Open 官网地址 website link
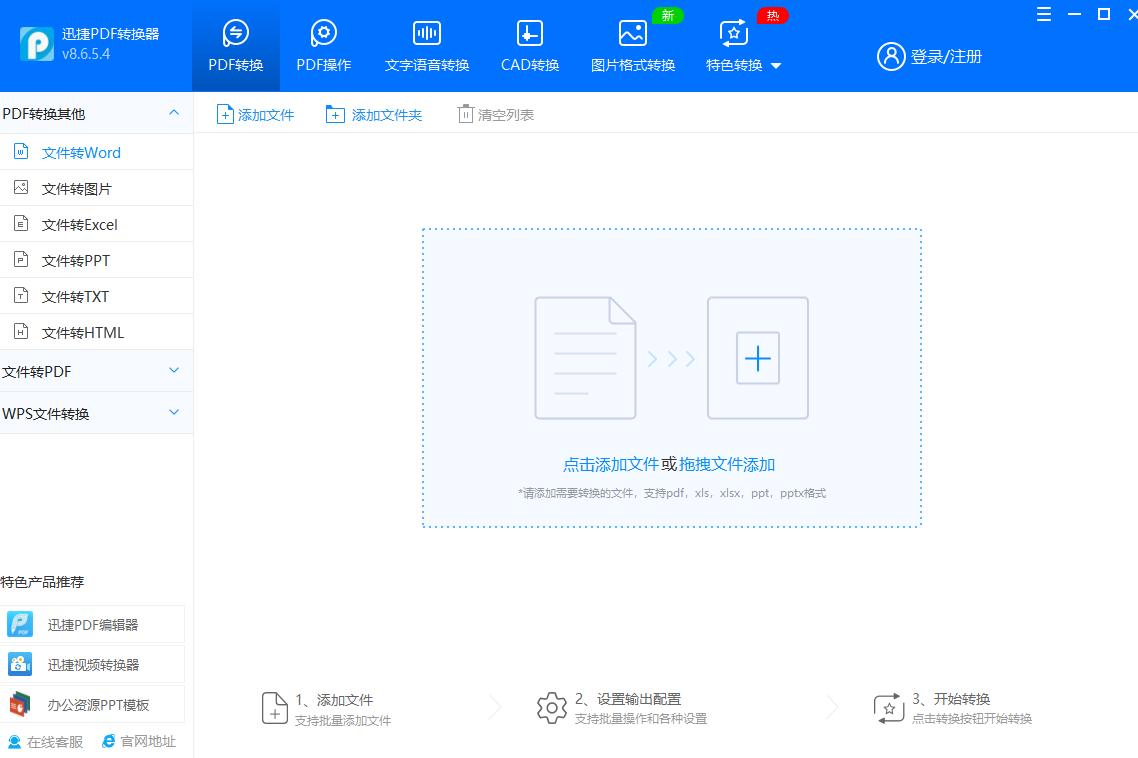This screenshot has width=1138, height=758. 139,741
